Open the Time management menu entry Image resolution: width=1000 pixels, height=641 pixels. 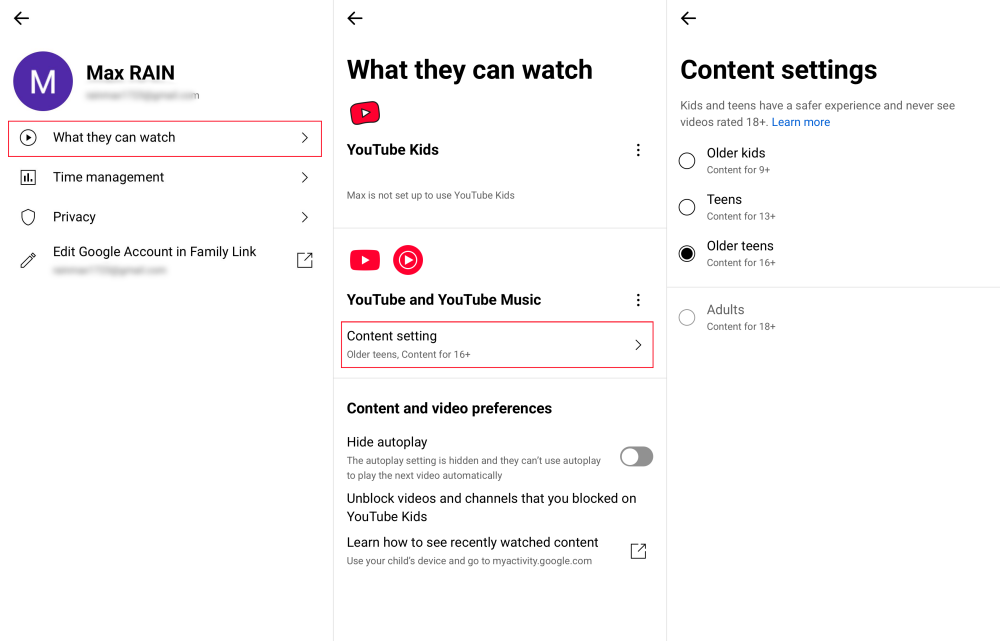click(x=165, y=177)
